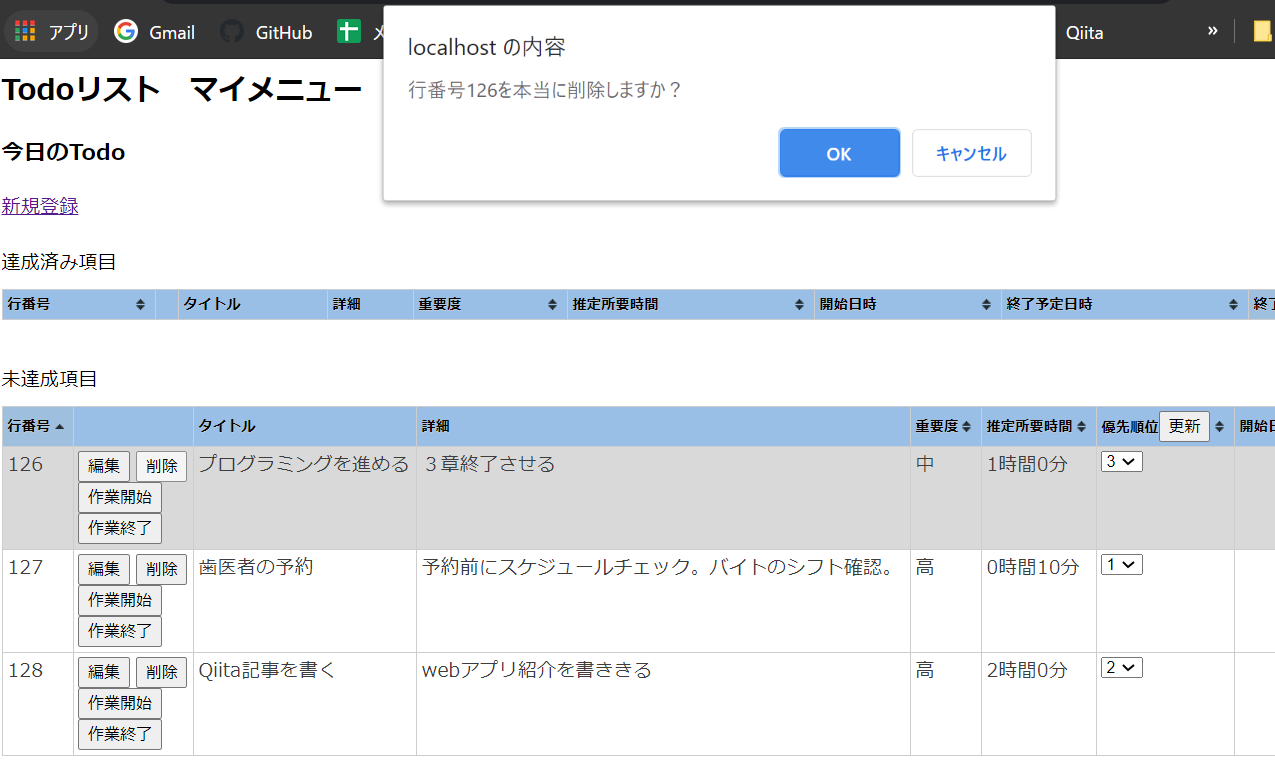This screenshot has width=1275, height=768.
Task: Show more bookmarks with chevron
Action: (1212, 31)
